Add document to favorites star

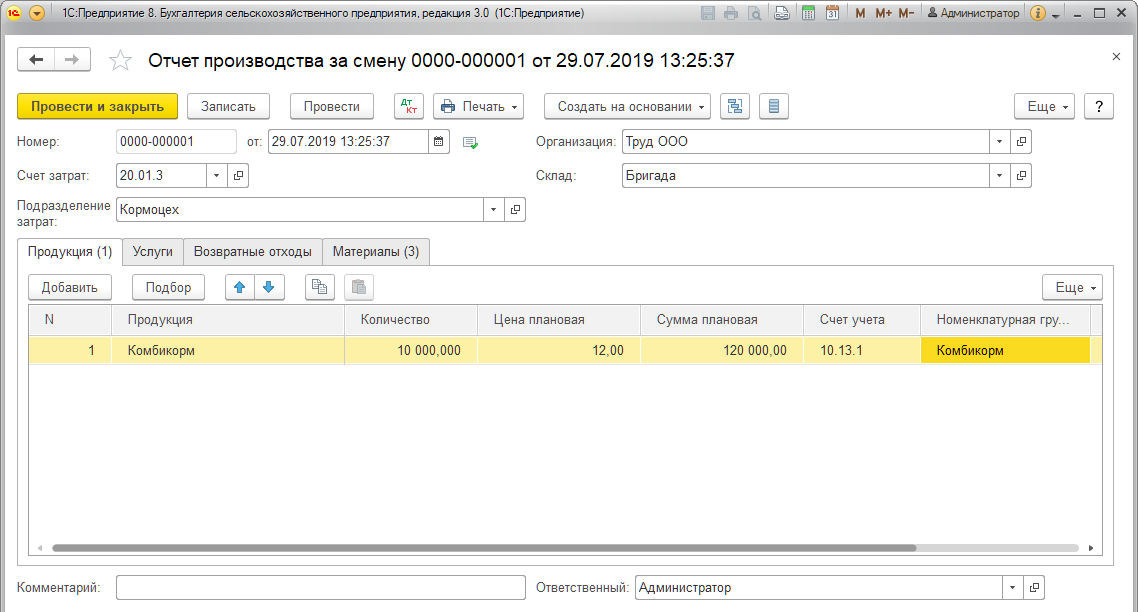pyautogui.click(x=120, y=60)
